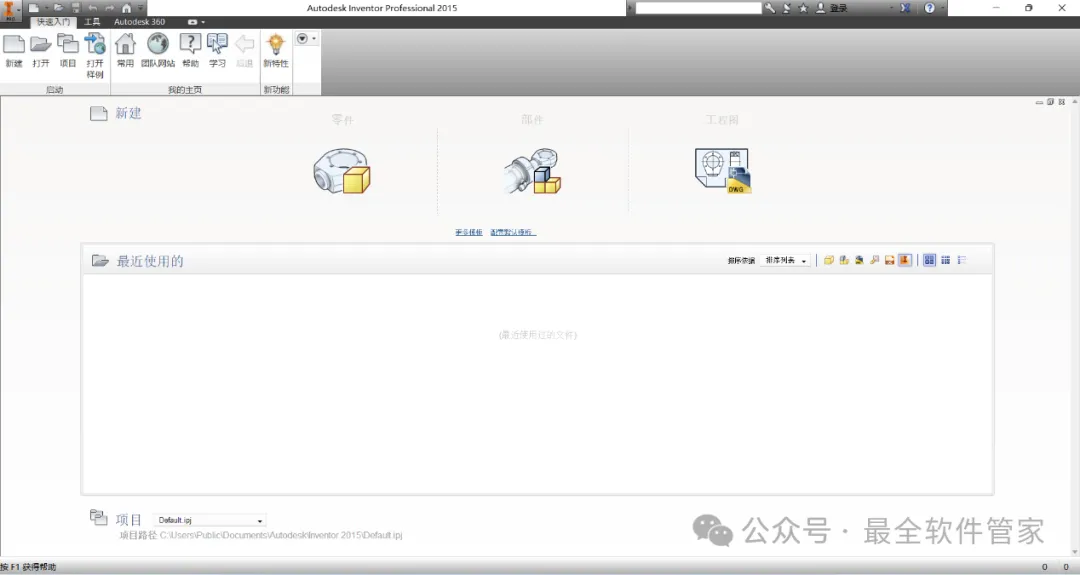Screen dimensions: 1080x575
Task: Click New file icon in quick access toolbar
Action: point(34,8)
